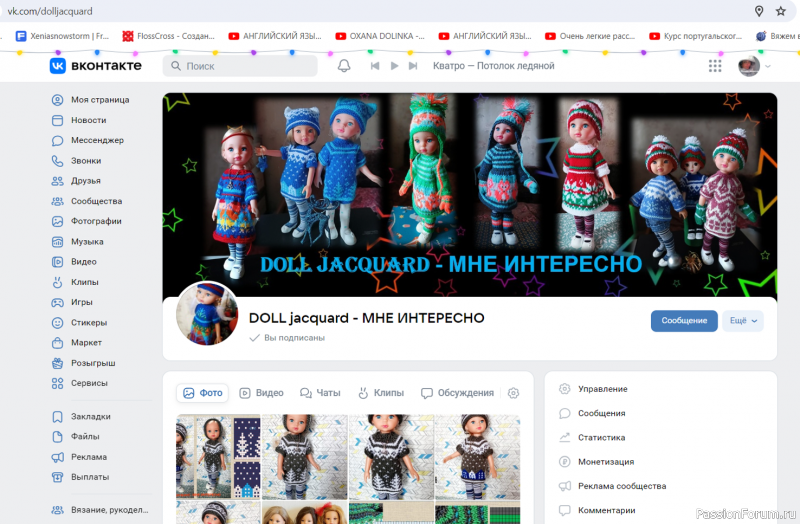Image resolution: width=800 pixels, height=524 pixels.
Task: Open tab settings gear icon
Action: pyautogui.click(x=514, y=393)
